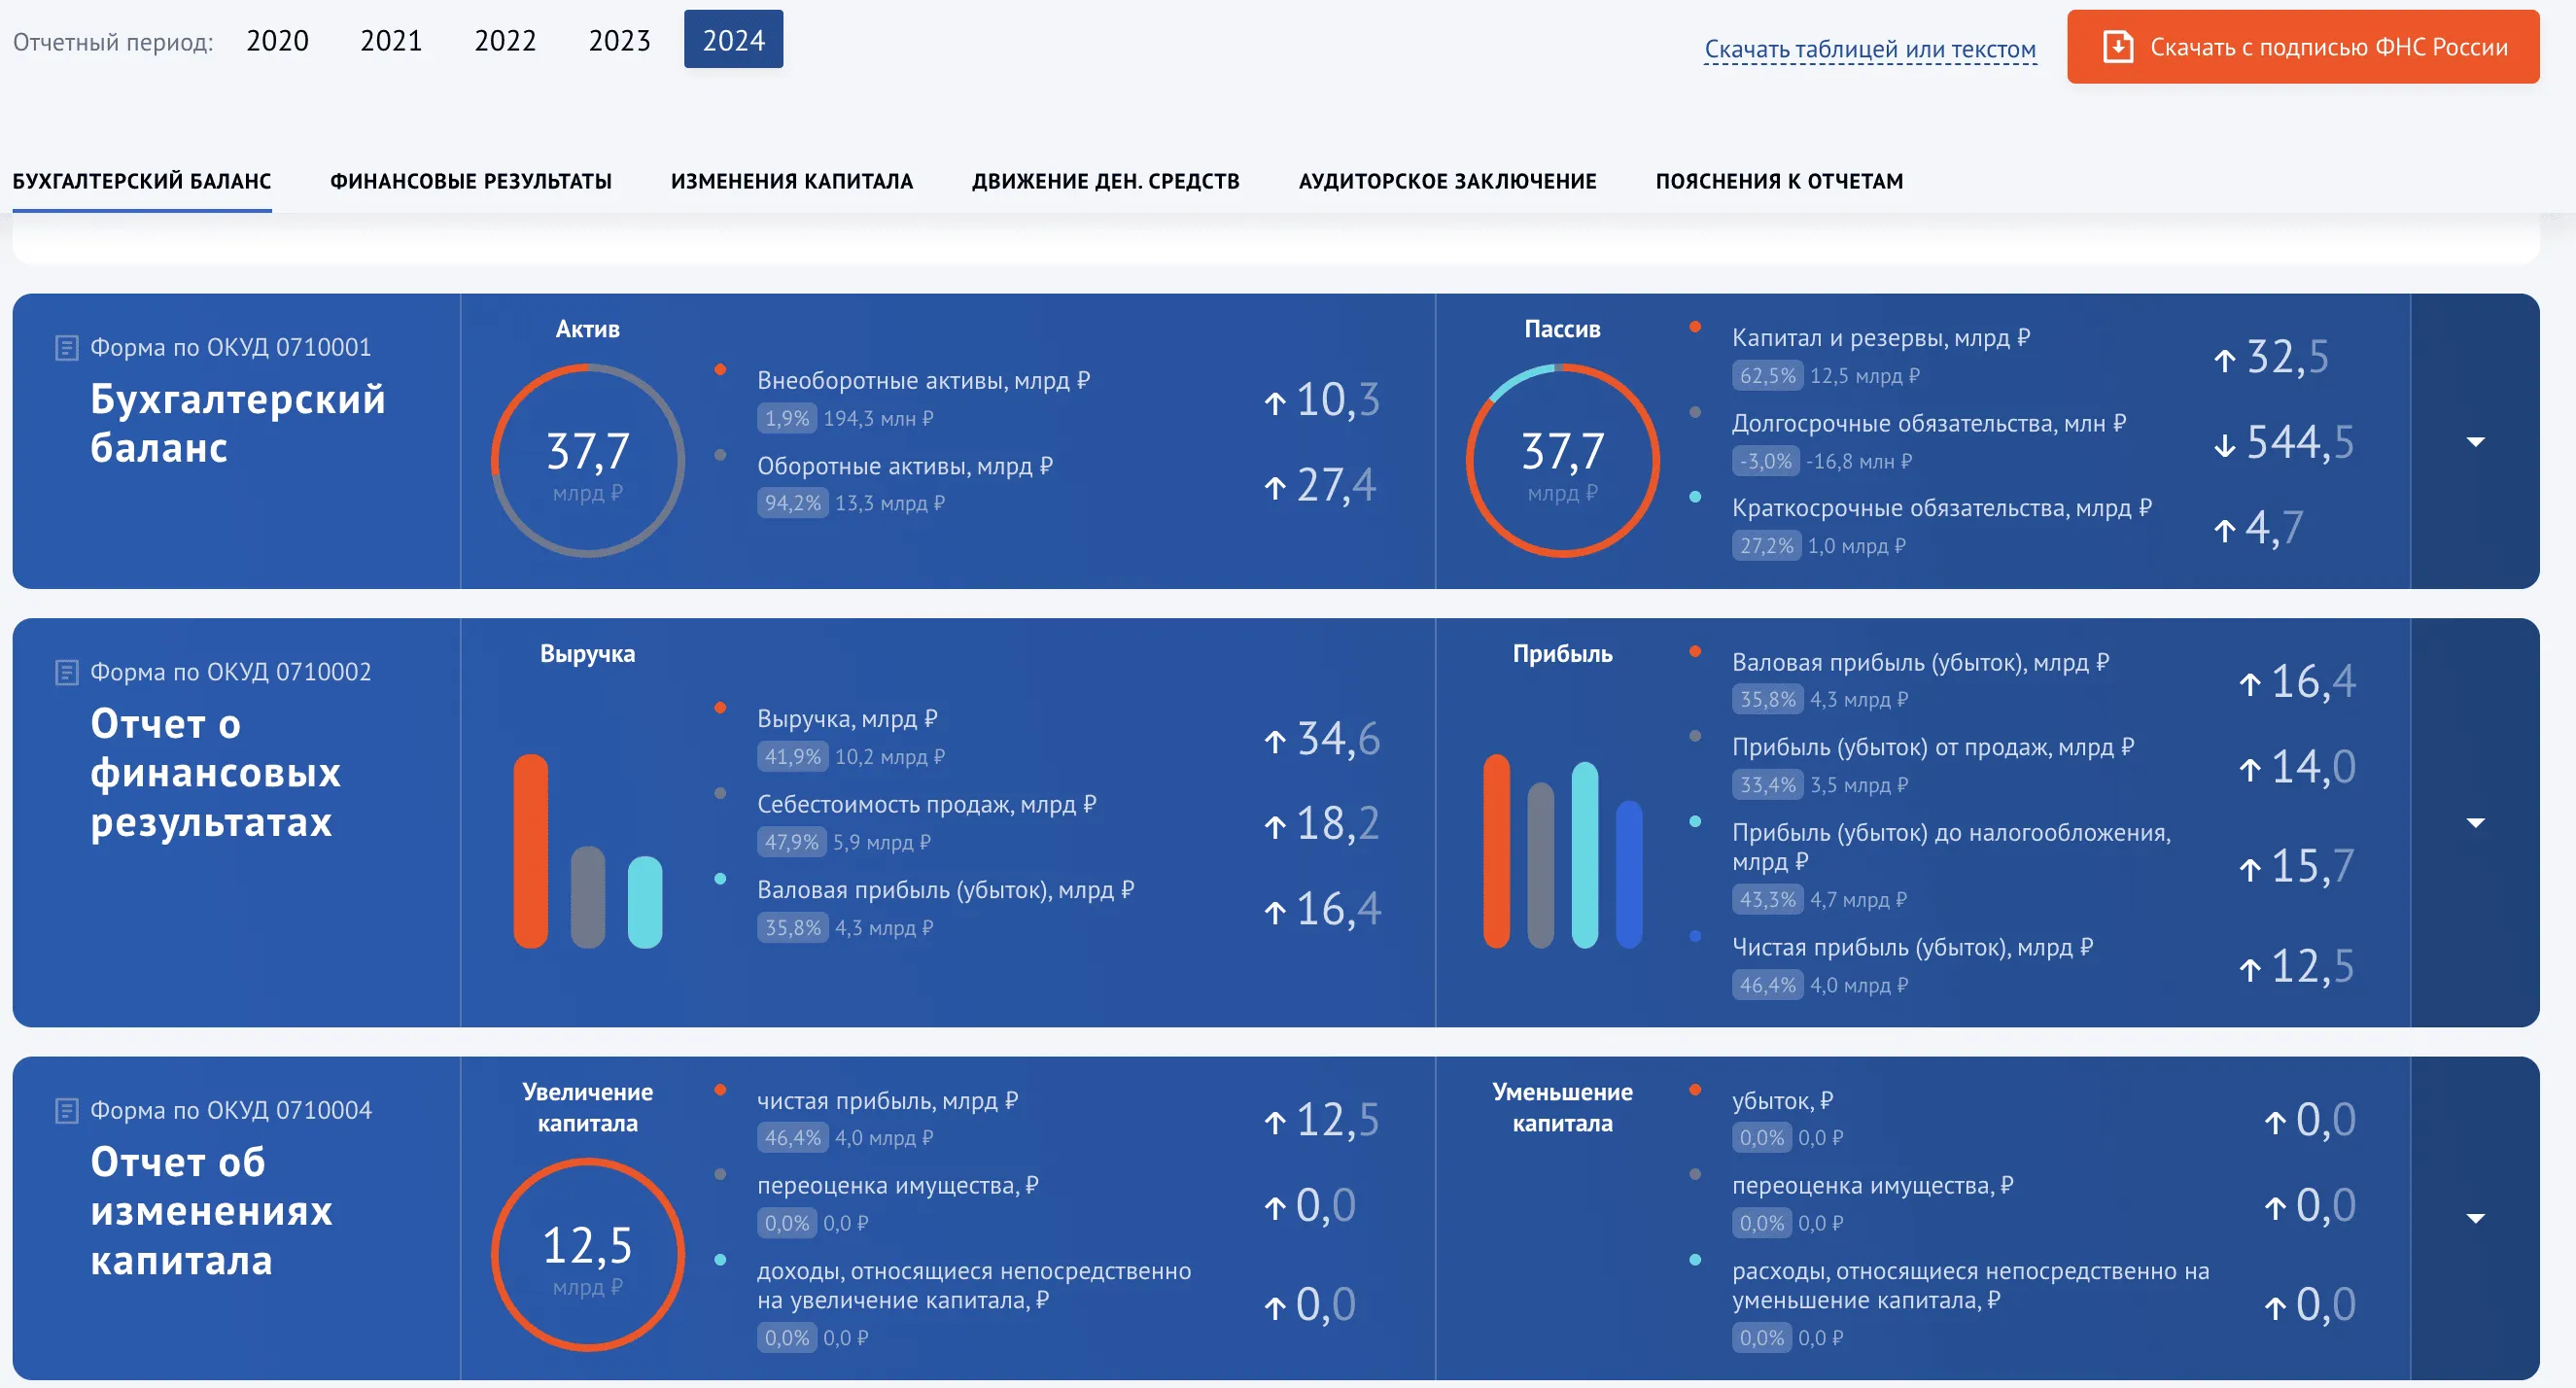Click download icon in orange ФНС button
2576x1388 pixels.
[2118, 47]
